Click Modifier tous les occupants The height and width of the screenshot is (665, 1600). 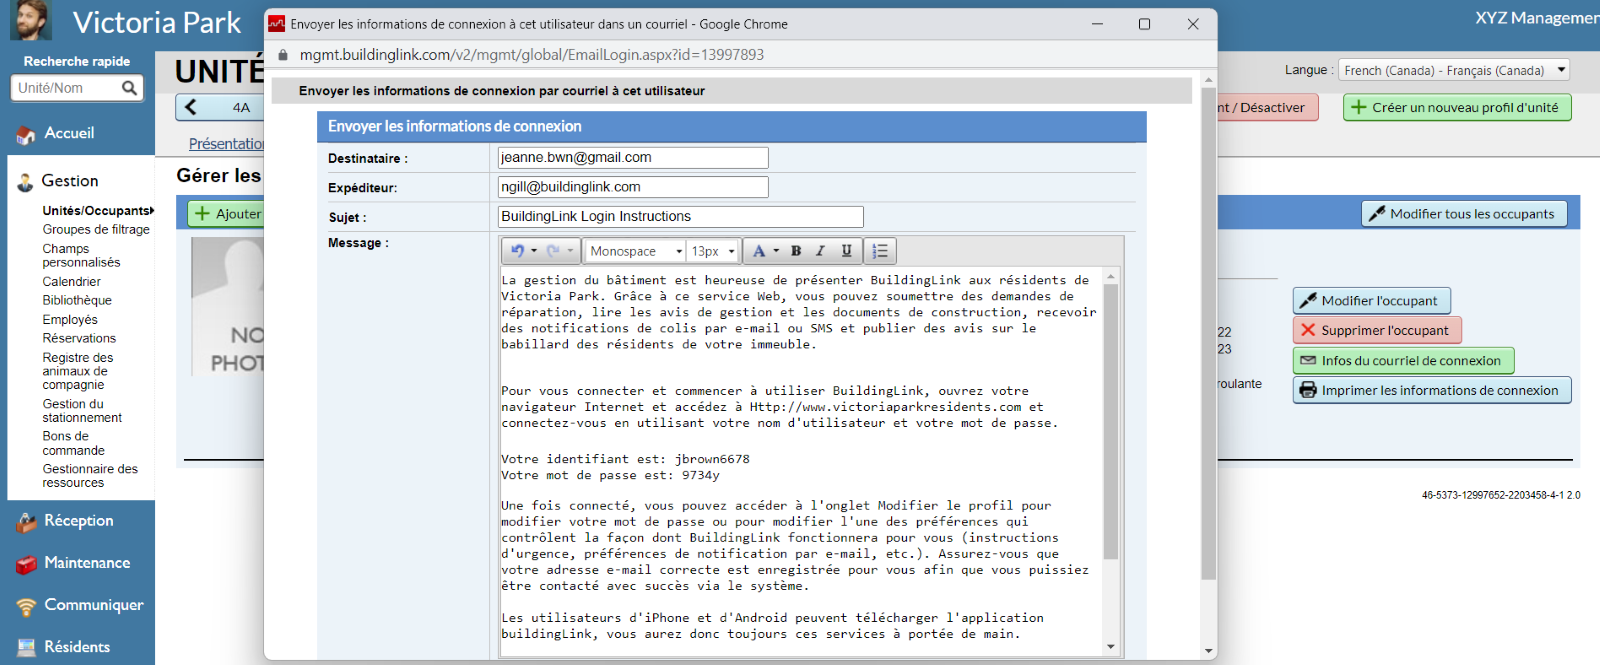point(1463,214)
